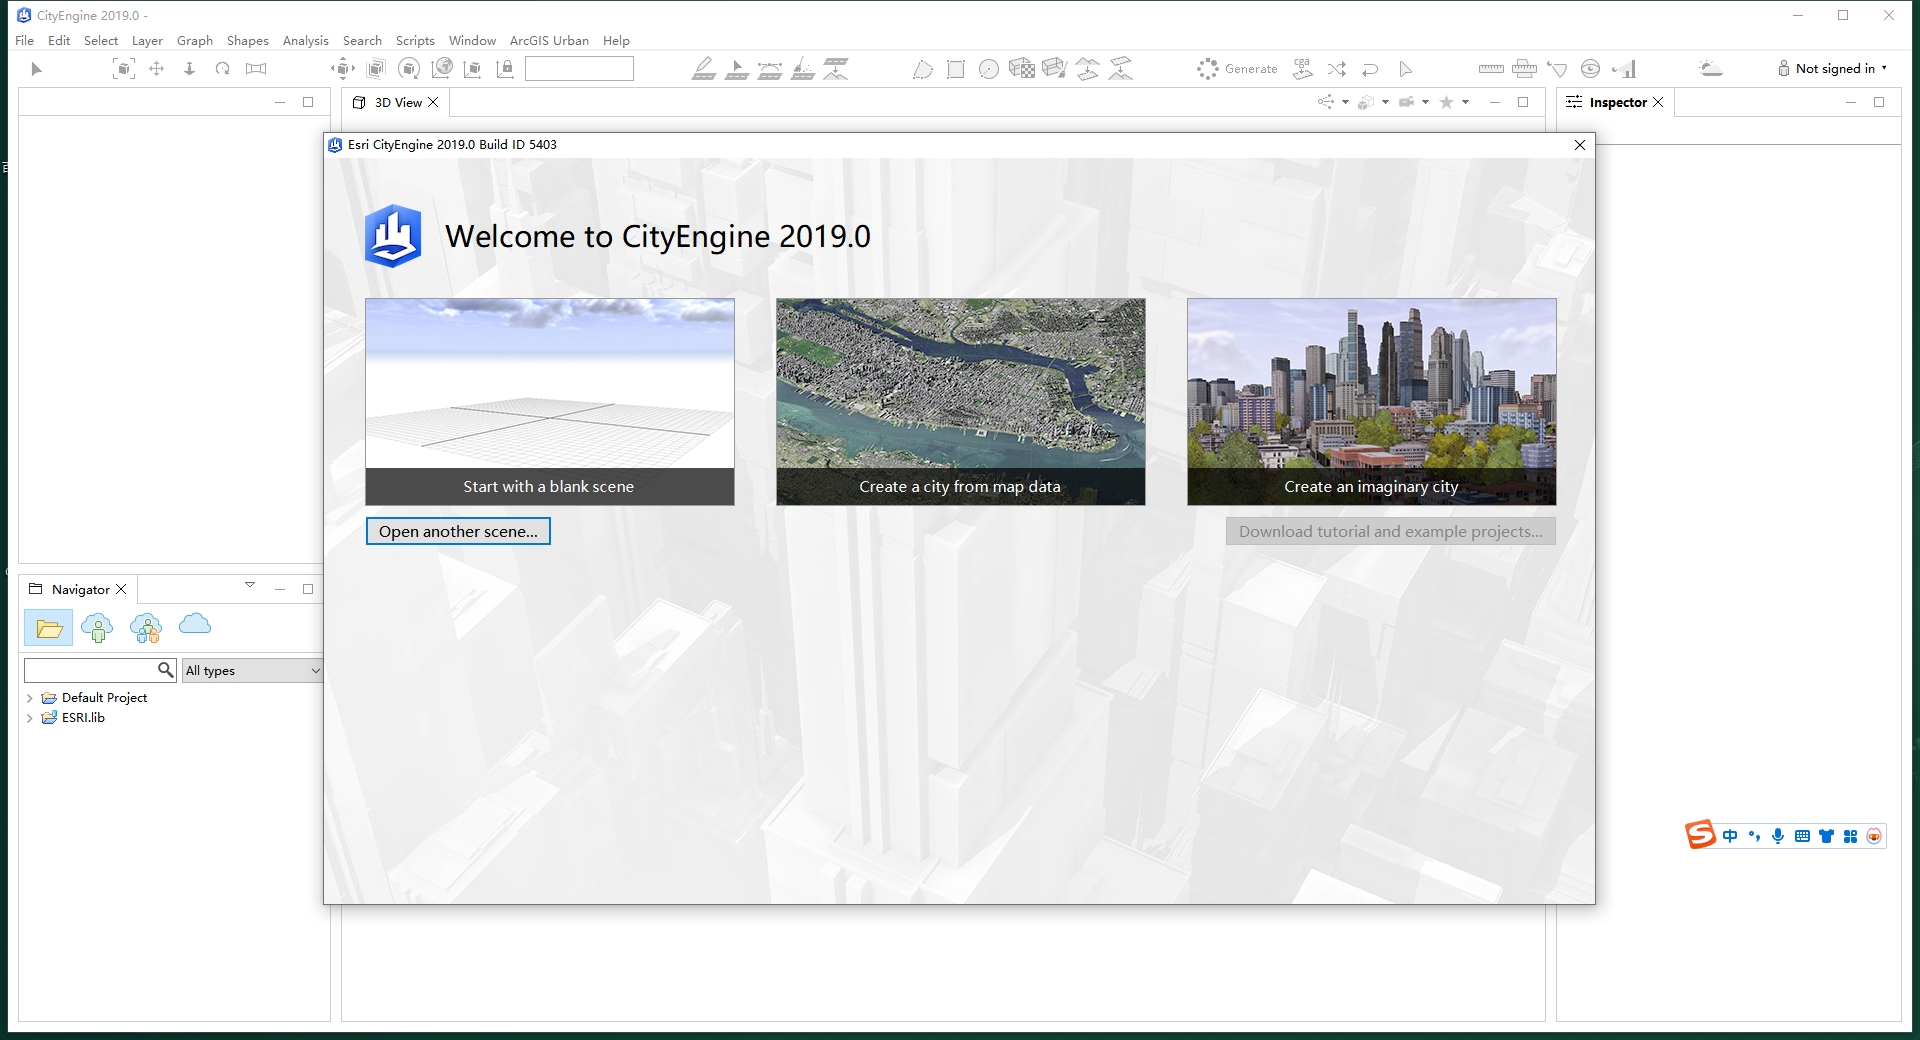1920x1040 pixels.
Task: Open the Navigator view menu triangle
Action: tap(250, 585)
